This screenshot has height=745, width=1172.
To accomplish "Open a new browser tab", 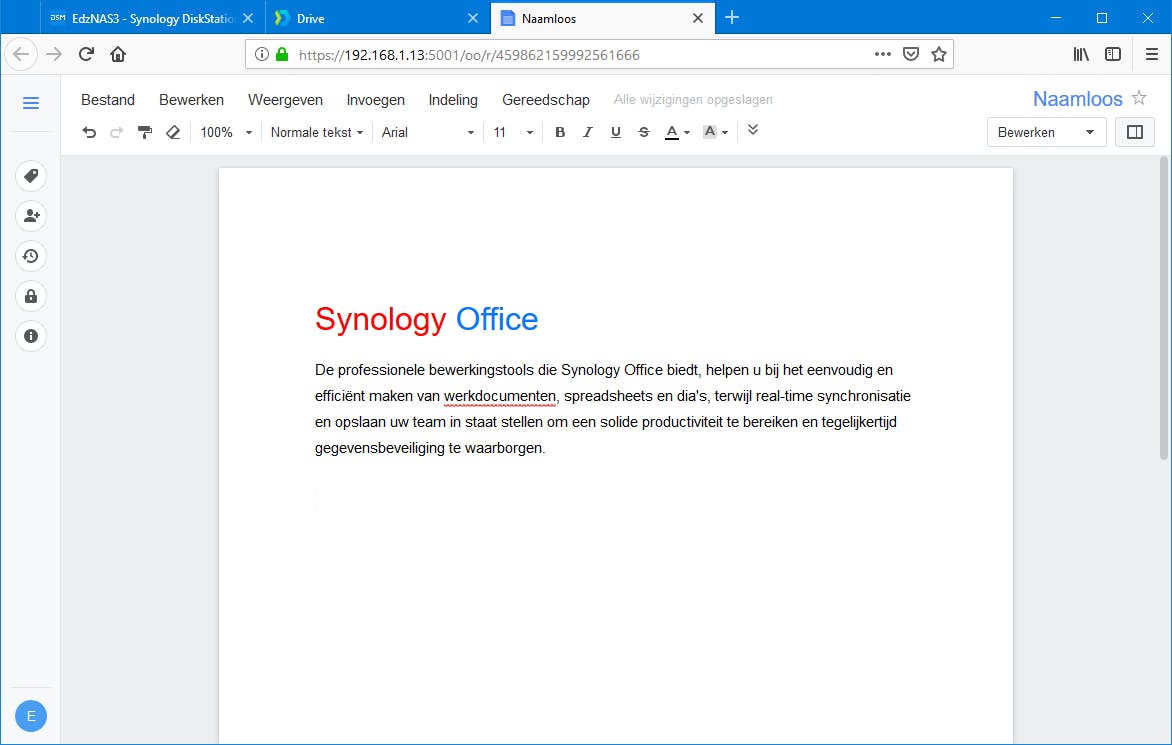I will tap(732, 18).
